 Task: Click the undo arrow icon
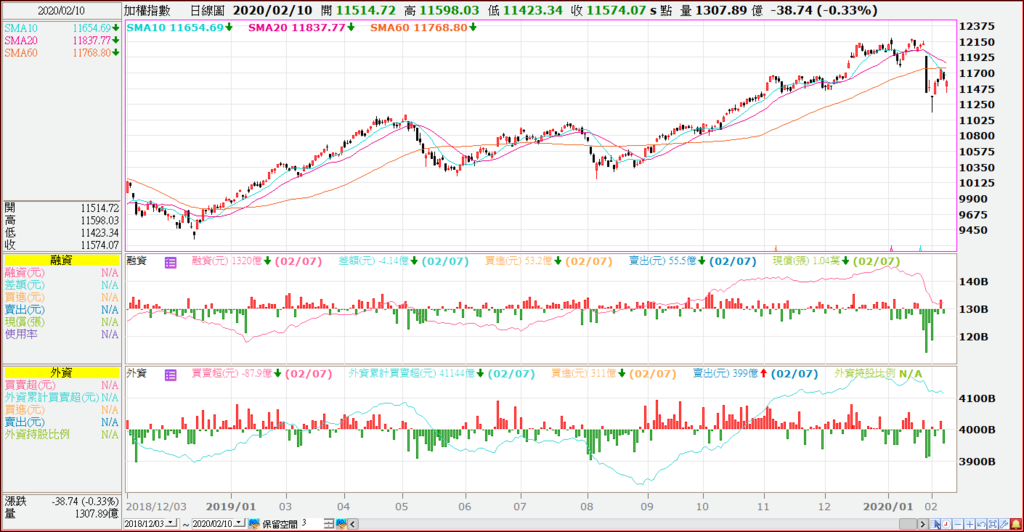tap(981, 524)
